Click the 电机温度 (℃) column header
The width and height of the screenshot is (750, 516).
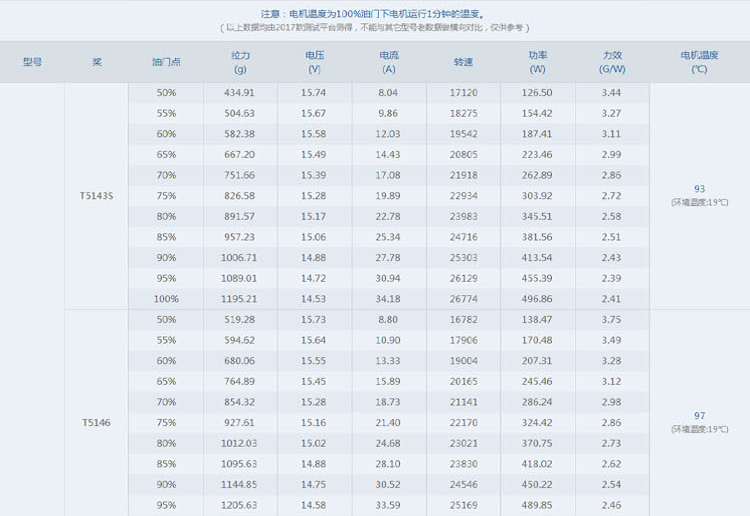pos(699,62)
